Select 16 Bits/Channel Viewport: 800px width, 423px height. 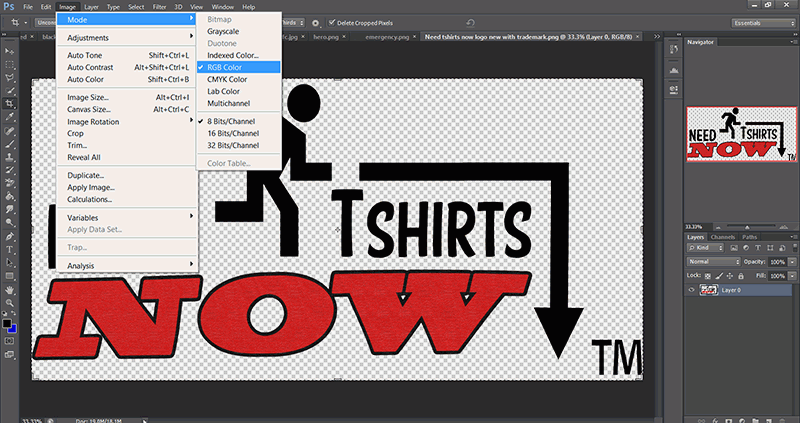(x=233, y=133)
